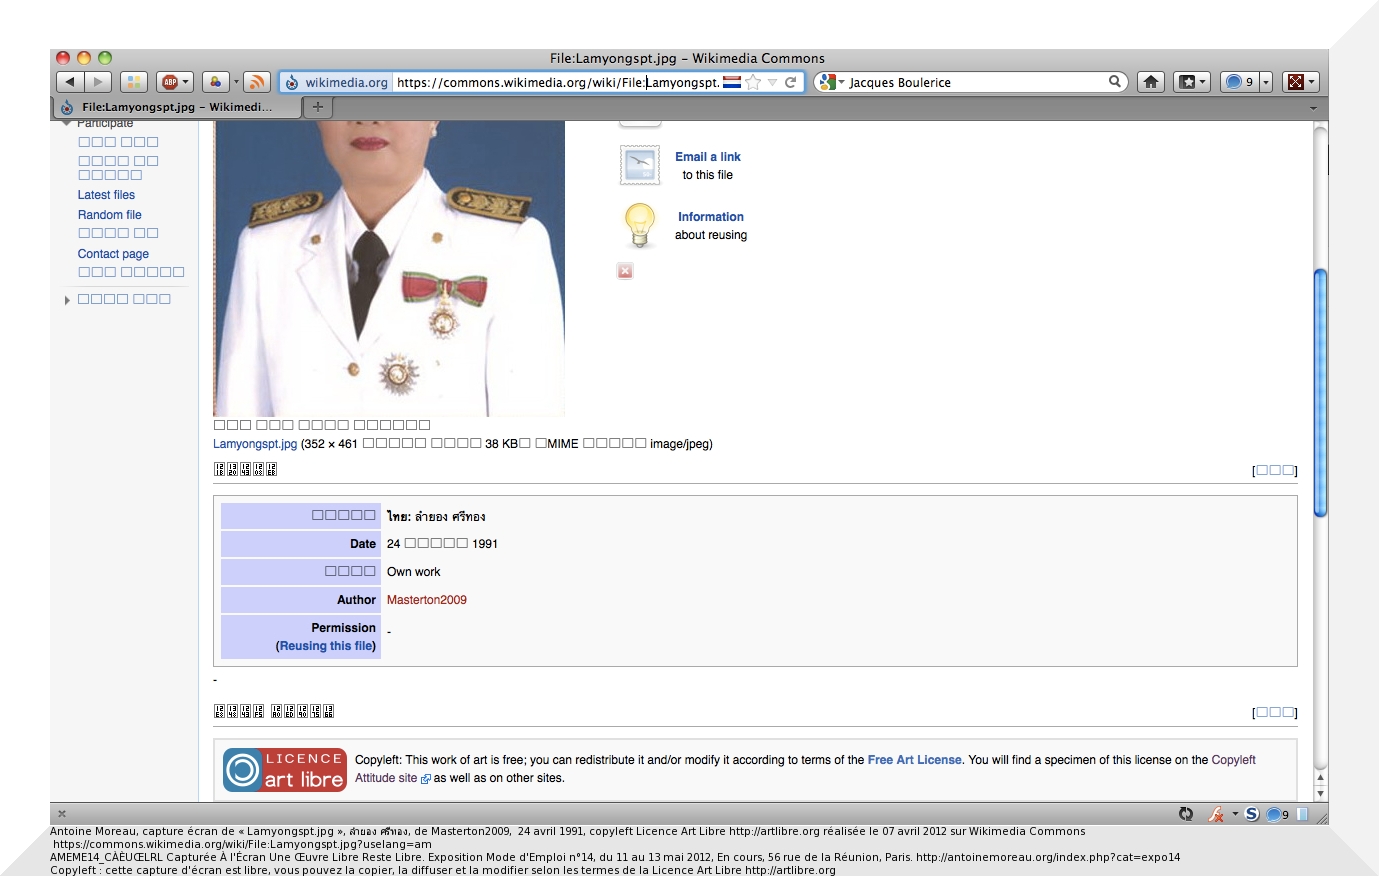The width and height of the screenshot is (1379, 876).
Task: Click the Information lightbulb icon
Action: [639, 225]
